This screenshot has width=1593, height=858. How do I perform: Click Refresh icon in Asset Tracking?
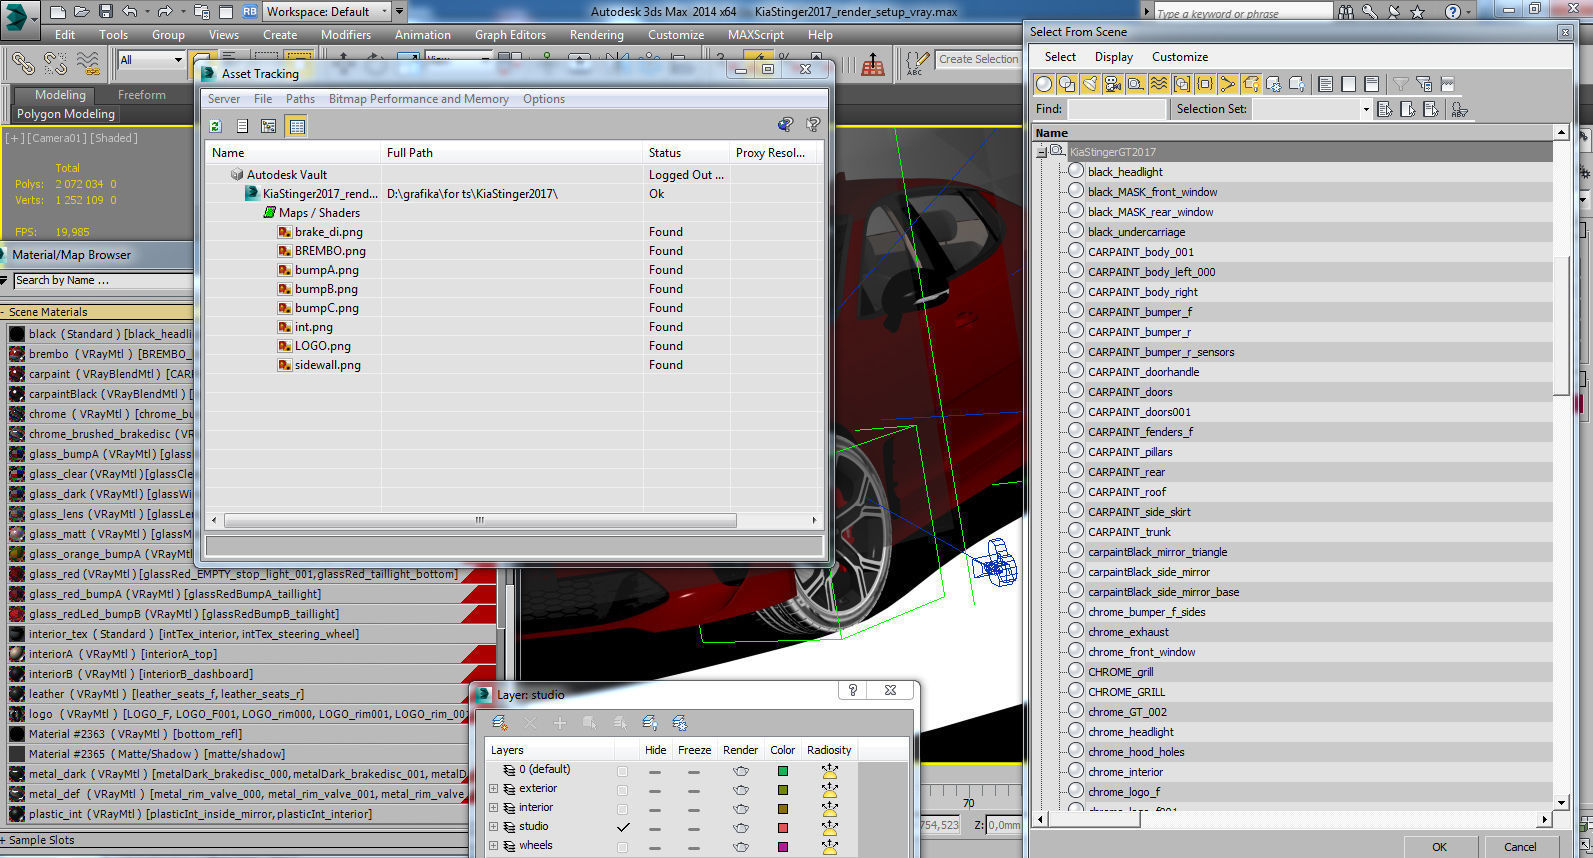point(215,126)
